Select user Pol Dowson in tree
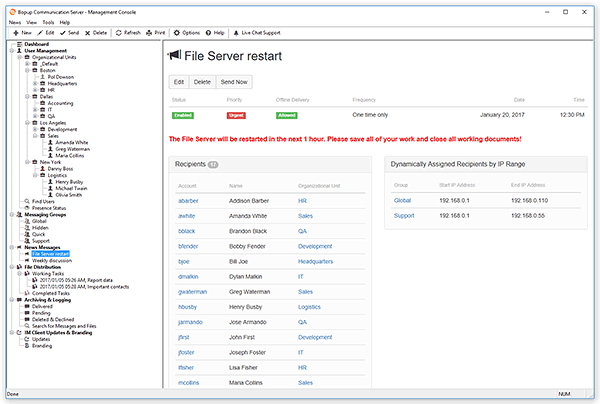The width and height of the screenshot is (600, 404). click(x=60, y=77)
